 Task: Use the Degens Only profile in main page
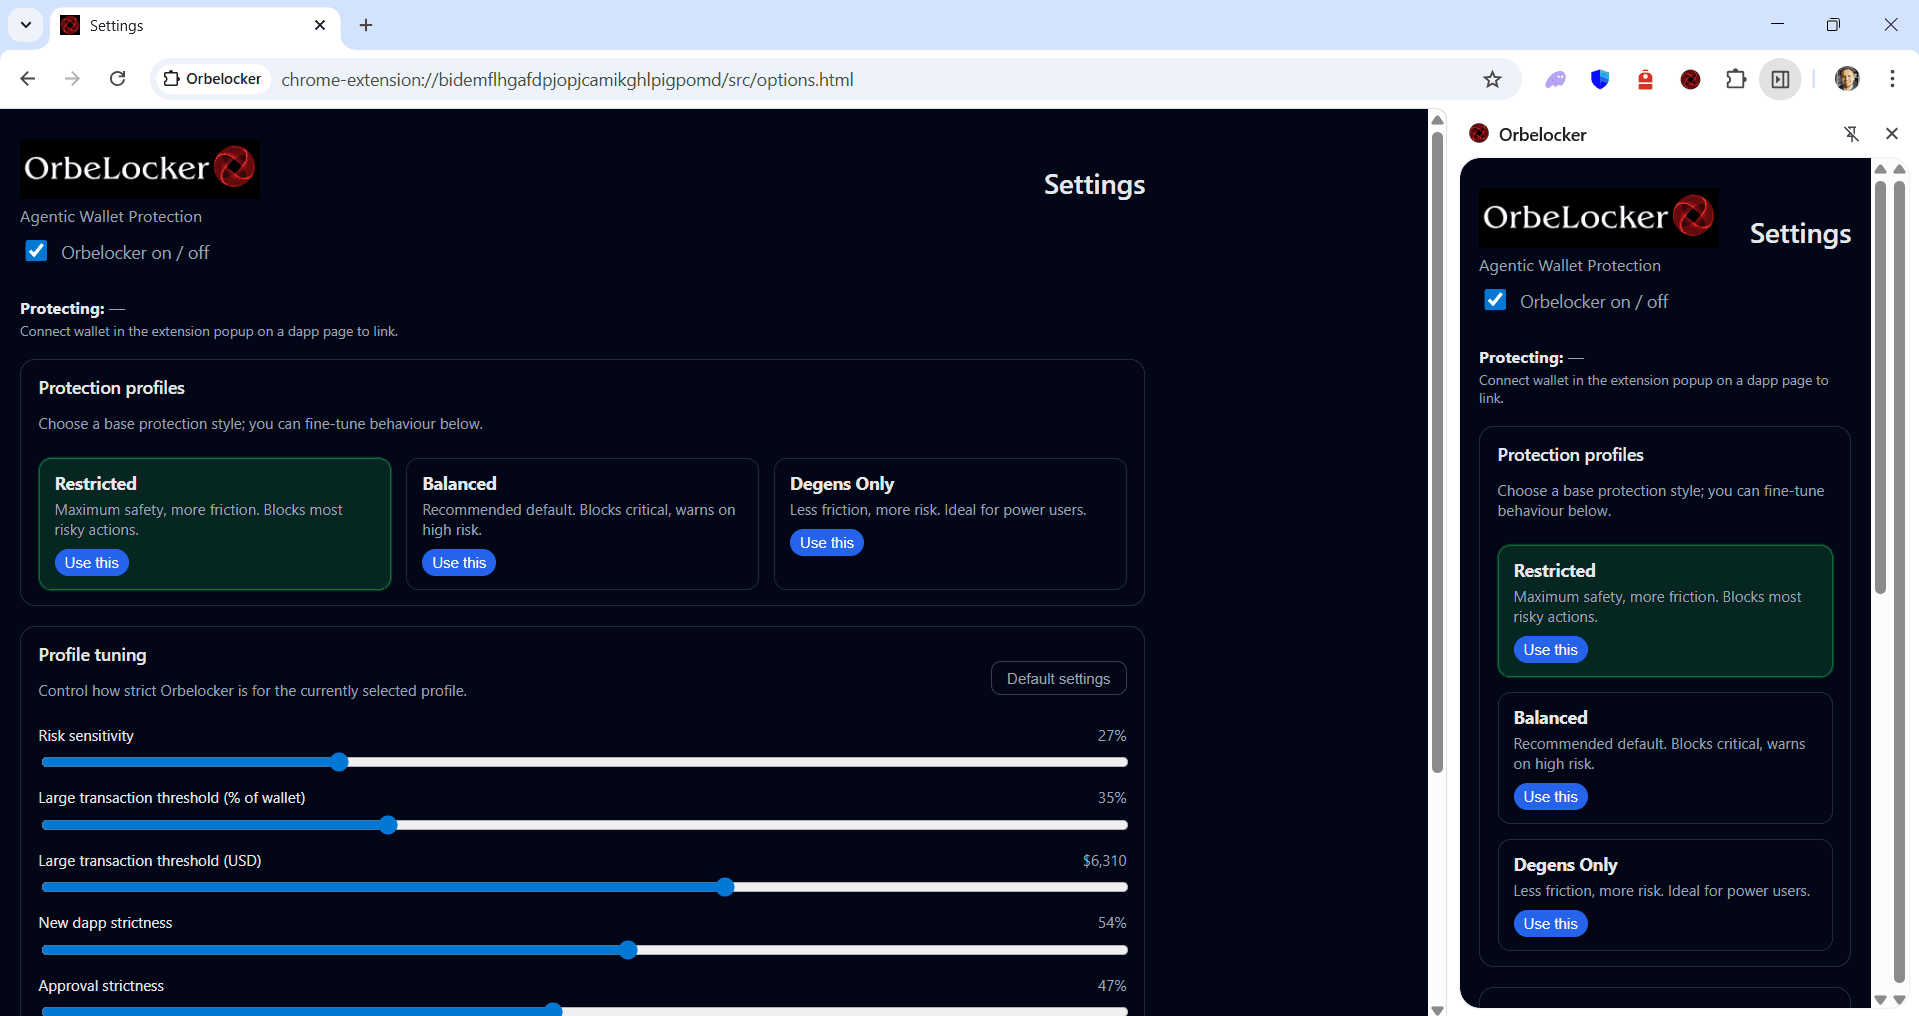pyautogui.click(x=827, y=543)
